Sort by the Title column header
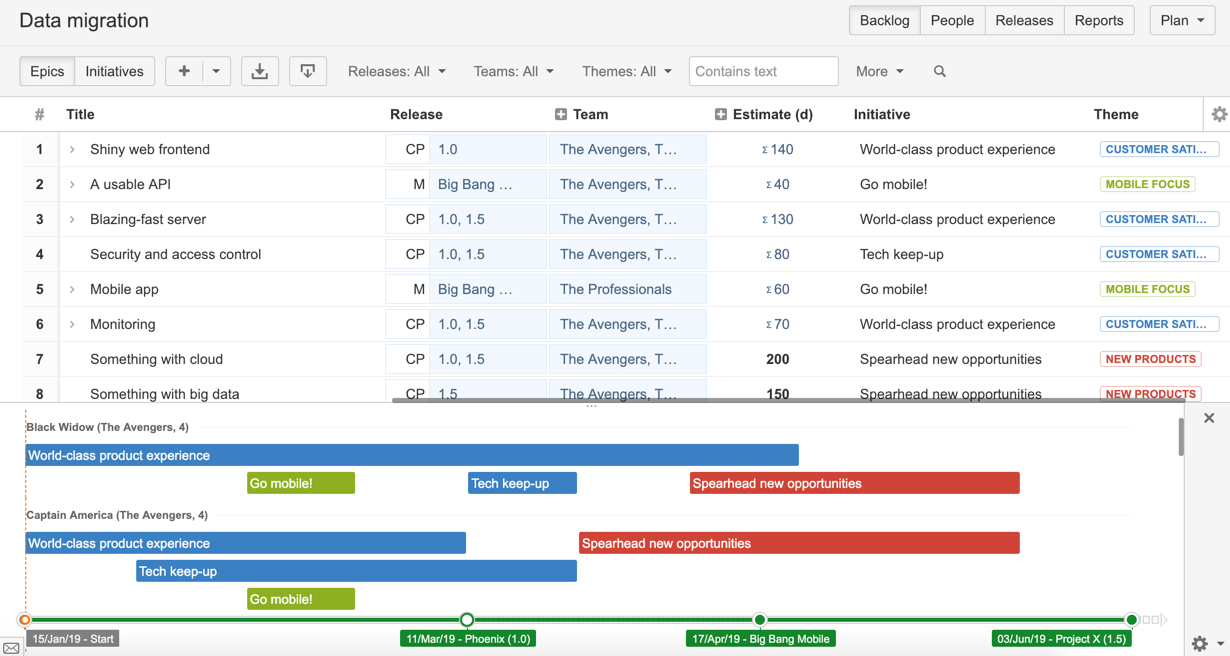The image size is (1230, 656). coord(80,114)
